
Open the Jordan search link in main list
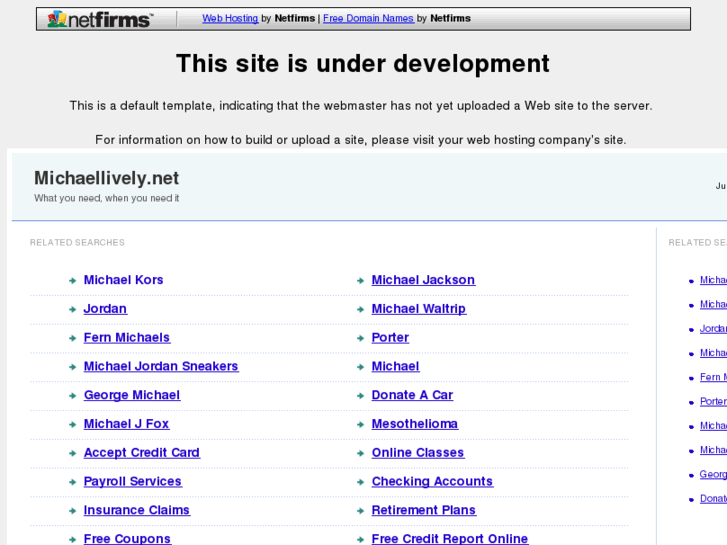click(105, 308)
